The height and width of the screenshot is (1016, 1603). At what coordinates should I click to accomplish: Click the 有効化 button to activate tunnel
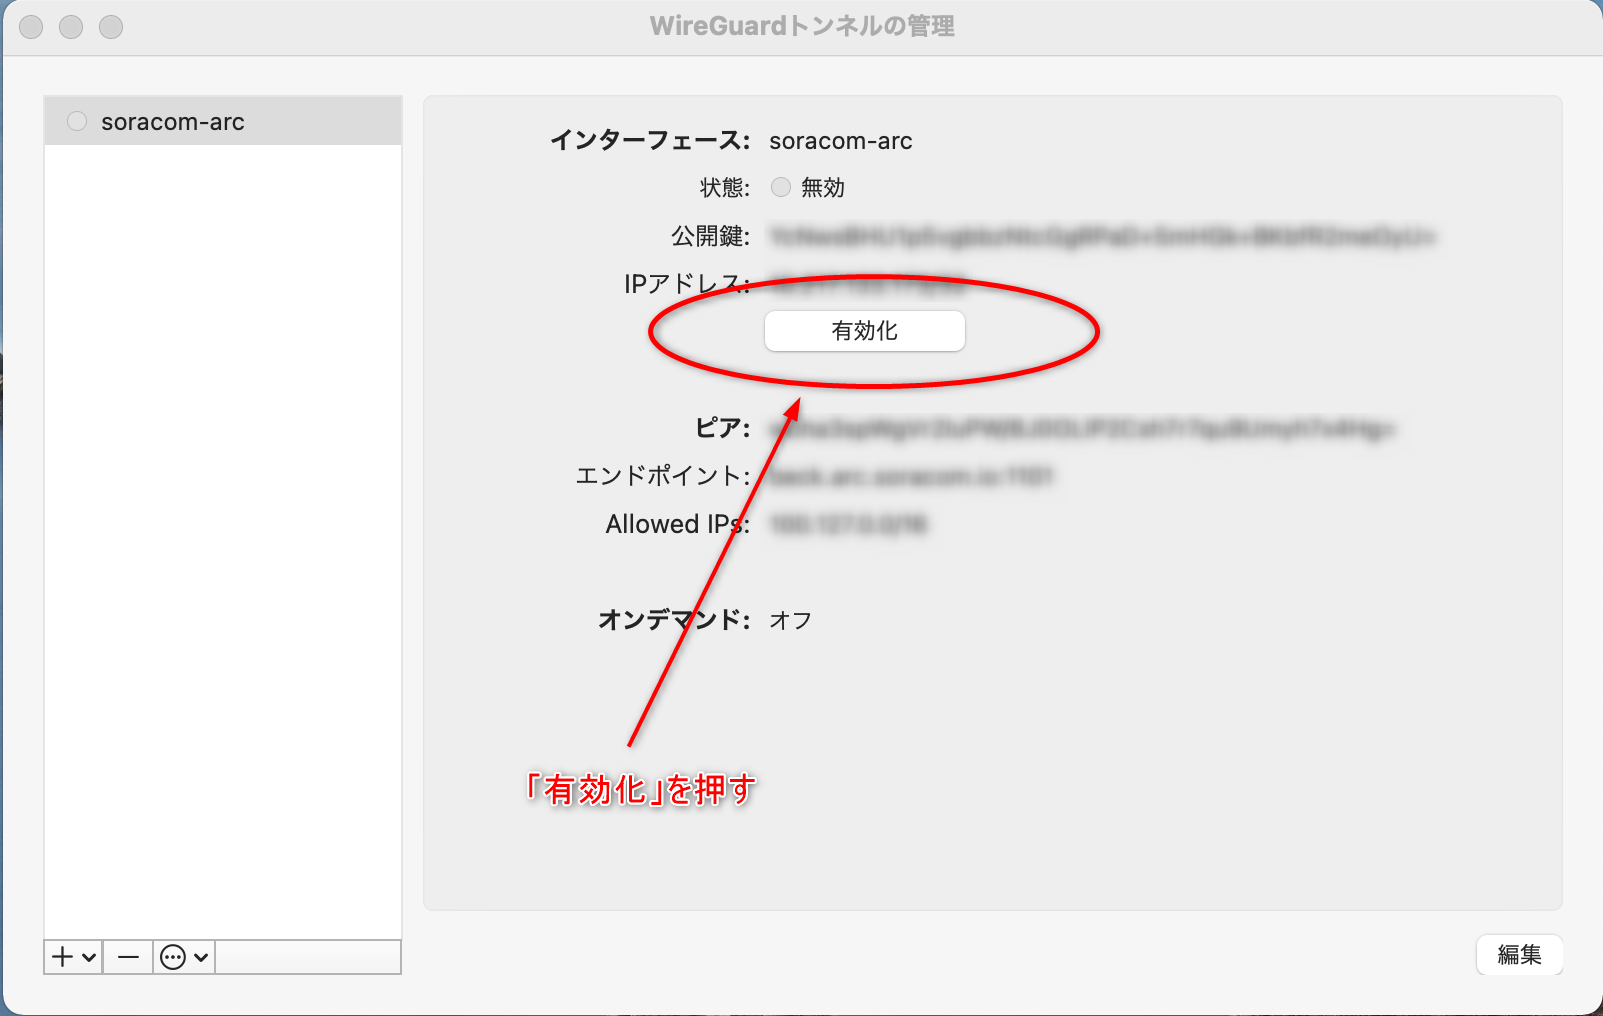865,331
